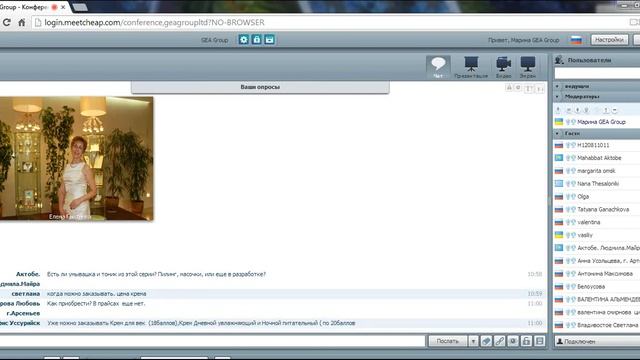Select guest vasiliy

coord(585,235)
